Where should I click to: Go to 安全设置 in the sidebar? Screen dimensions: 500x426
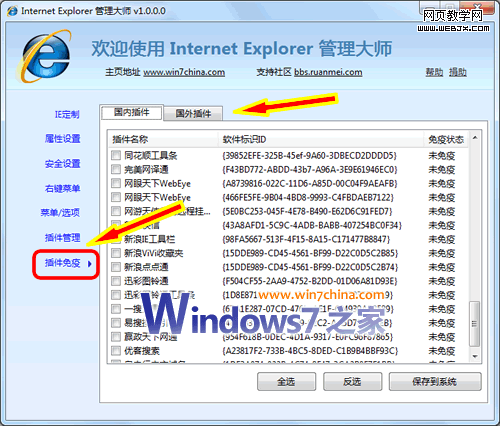63,164
